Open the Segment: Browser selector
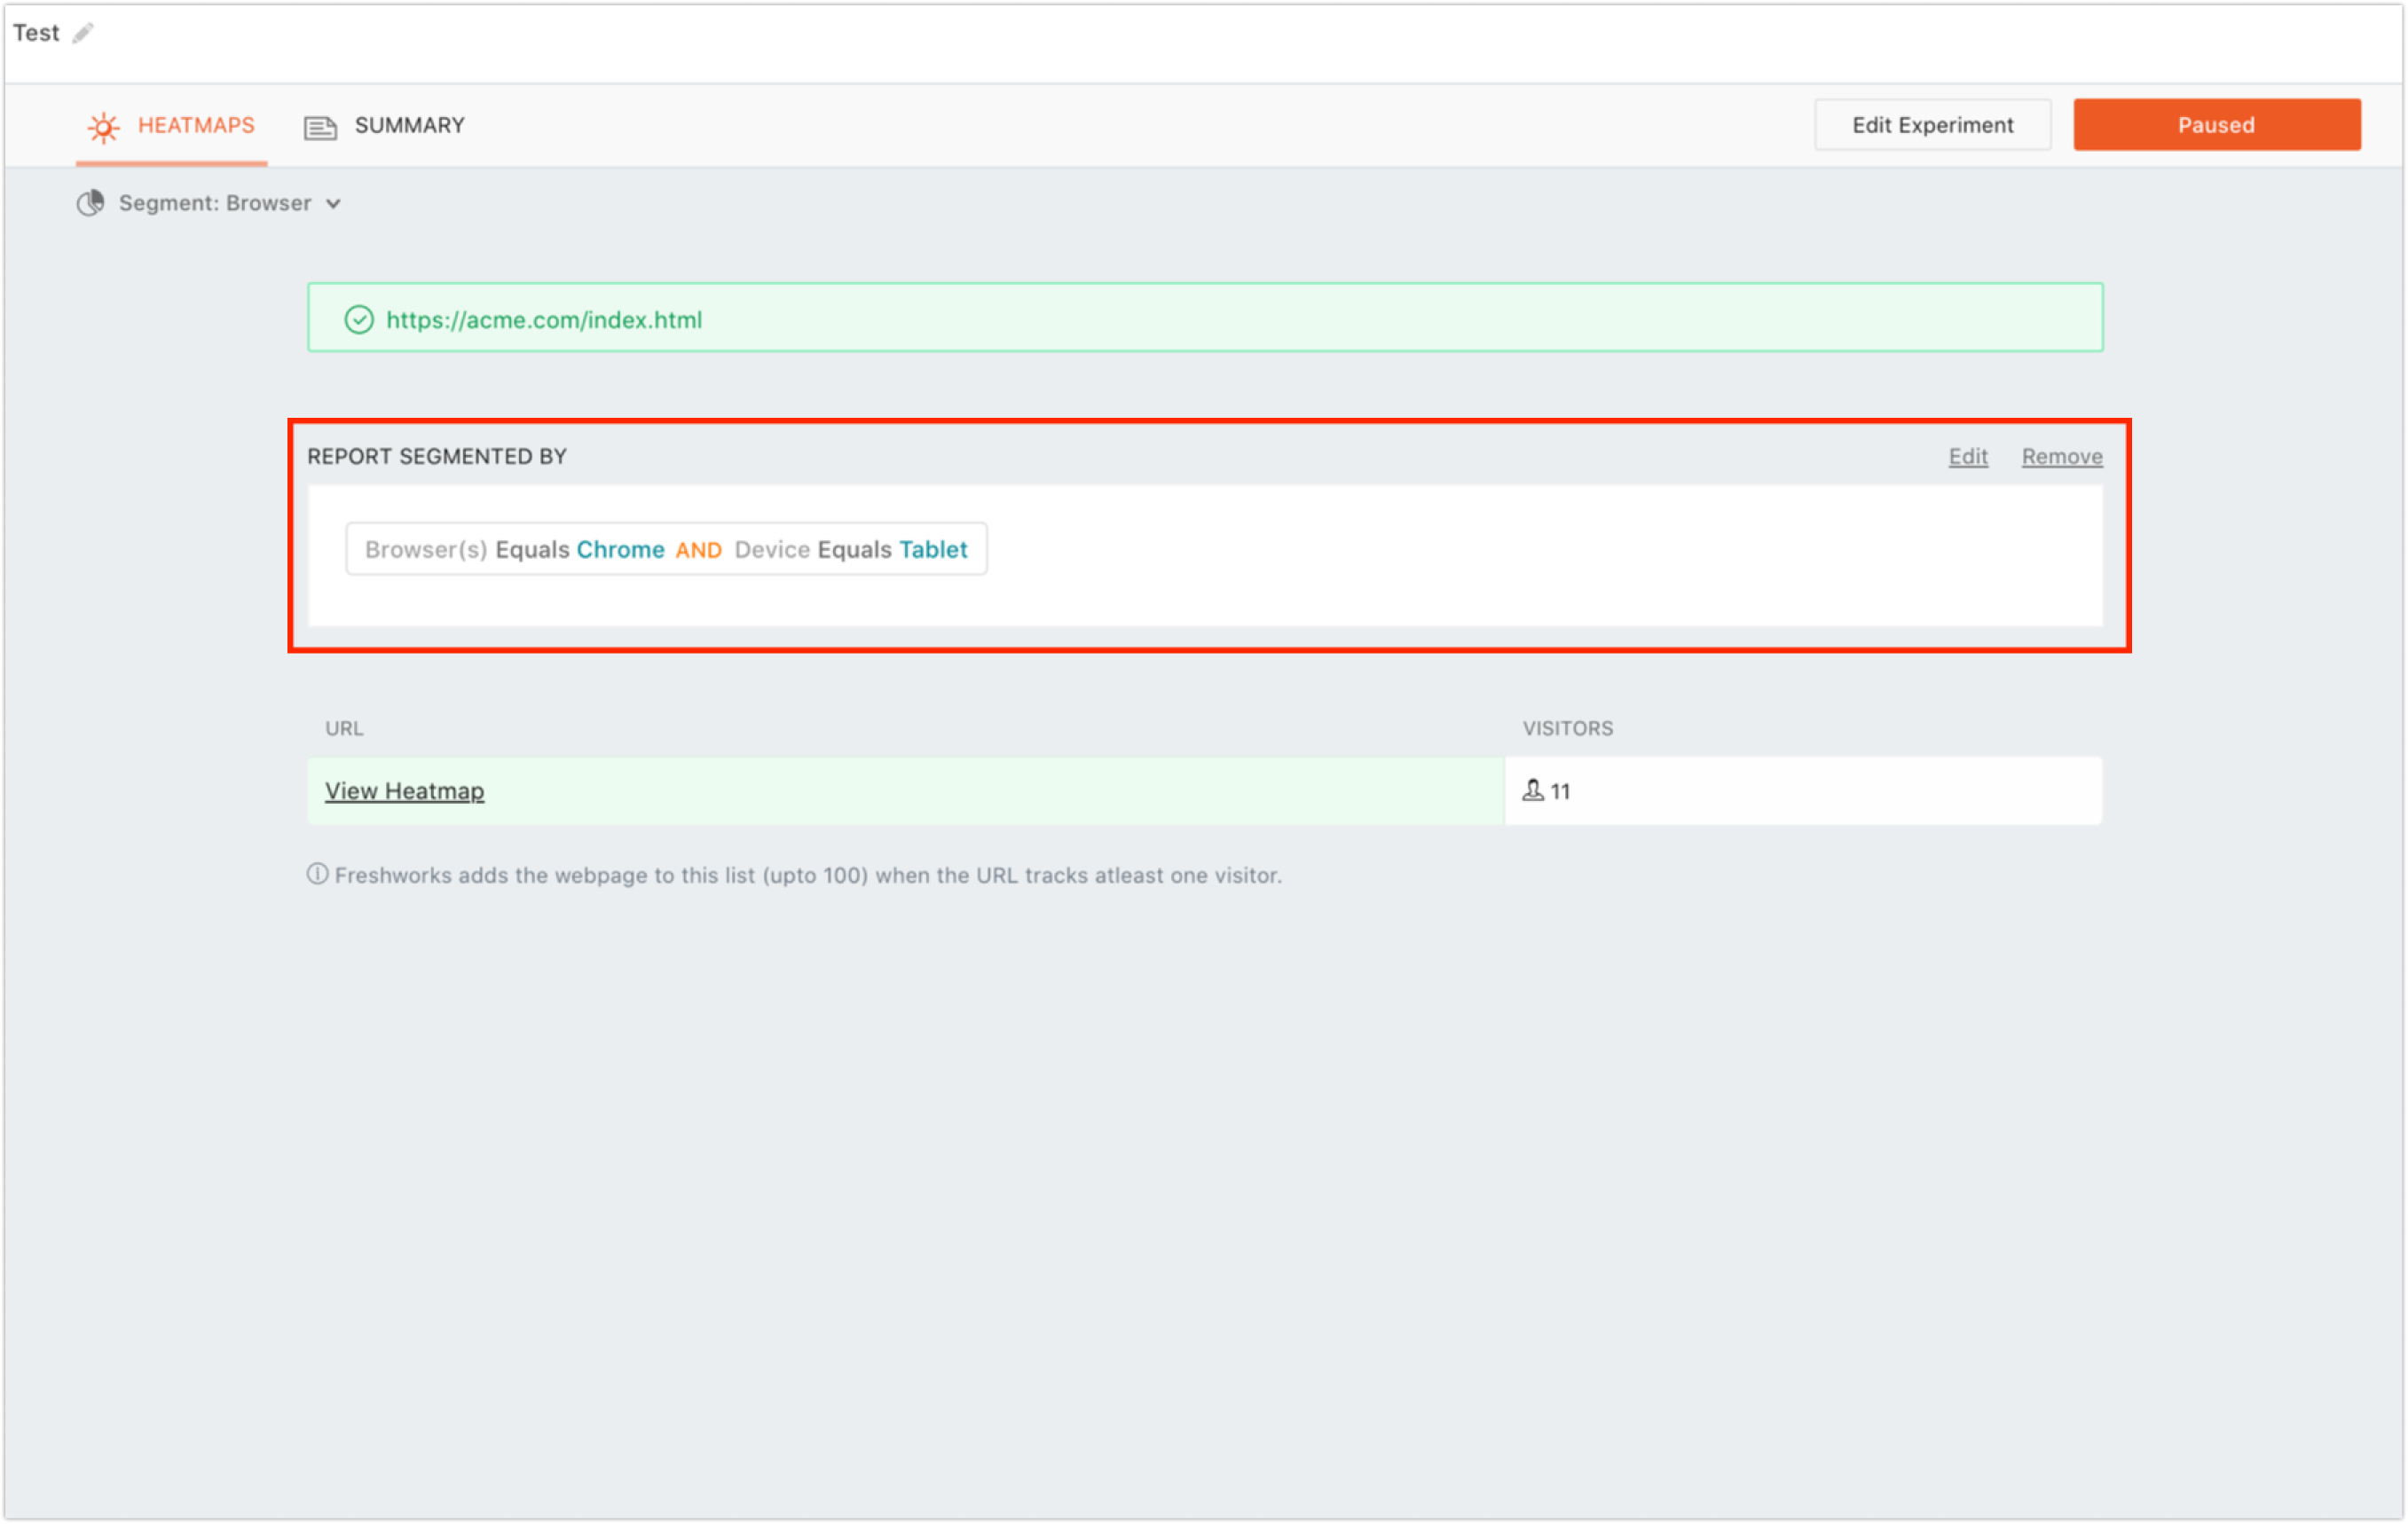Viewport: 2408px width, 1524px height. click(215, 204)
